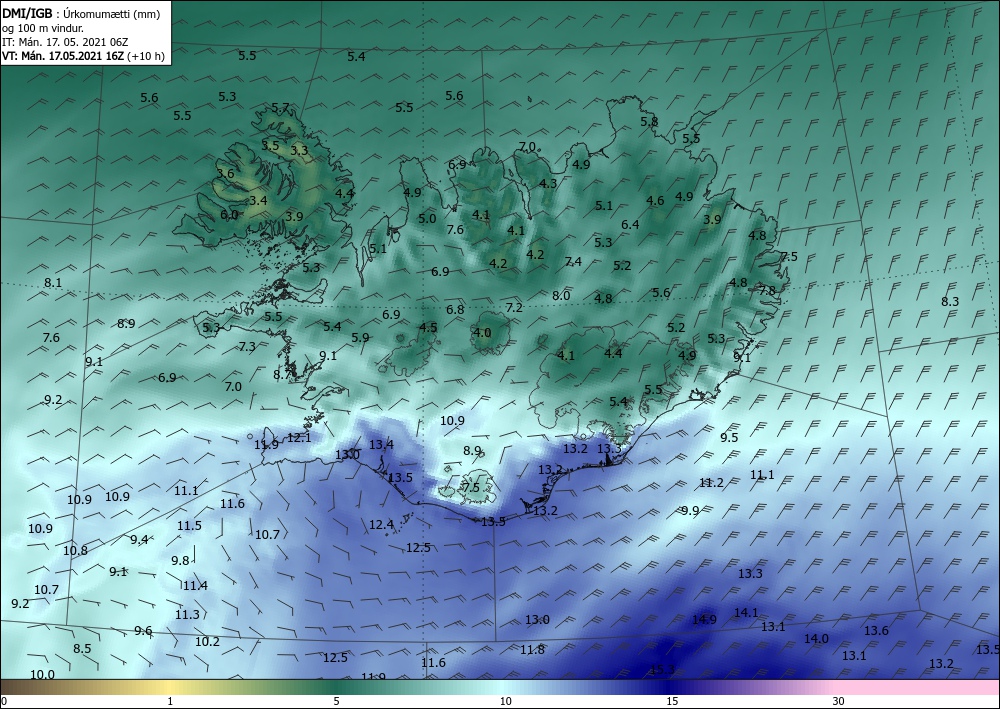This screenshot has height=709, width=1000.
Task: Click the color scale label 1
Action: point(170,702)
